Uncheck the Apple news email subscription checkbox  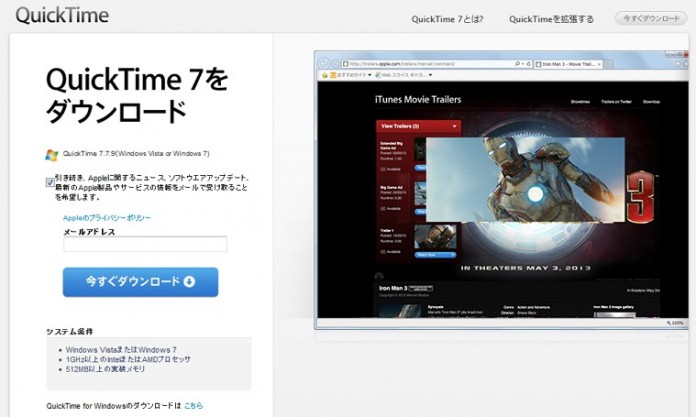[x=50, y=182]
